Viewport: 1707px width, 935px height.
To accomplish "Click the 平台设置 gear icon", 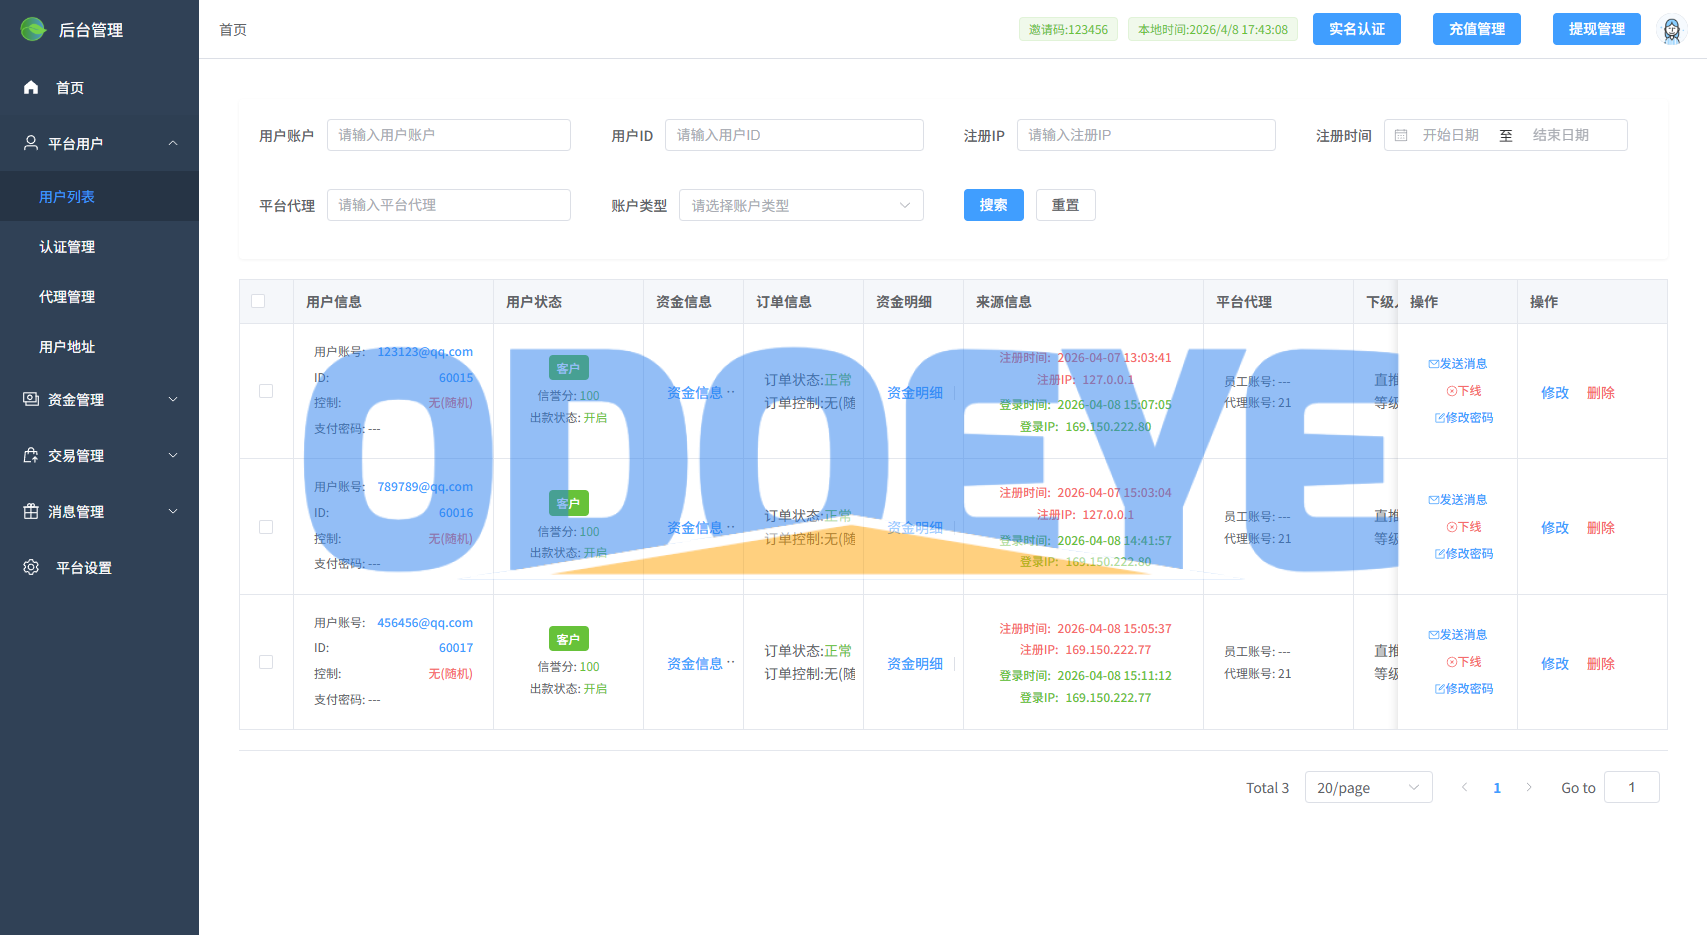I will point(31,567).
